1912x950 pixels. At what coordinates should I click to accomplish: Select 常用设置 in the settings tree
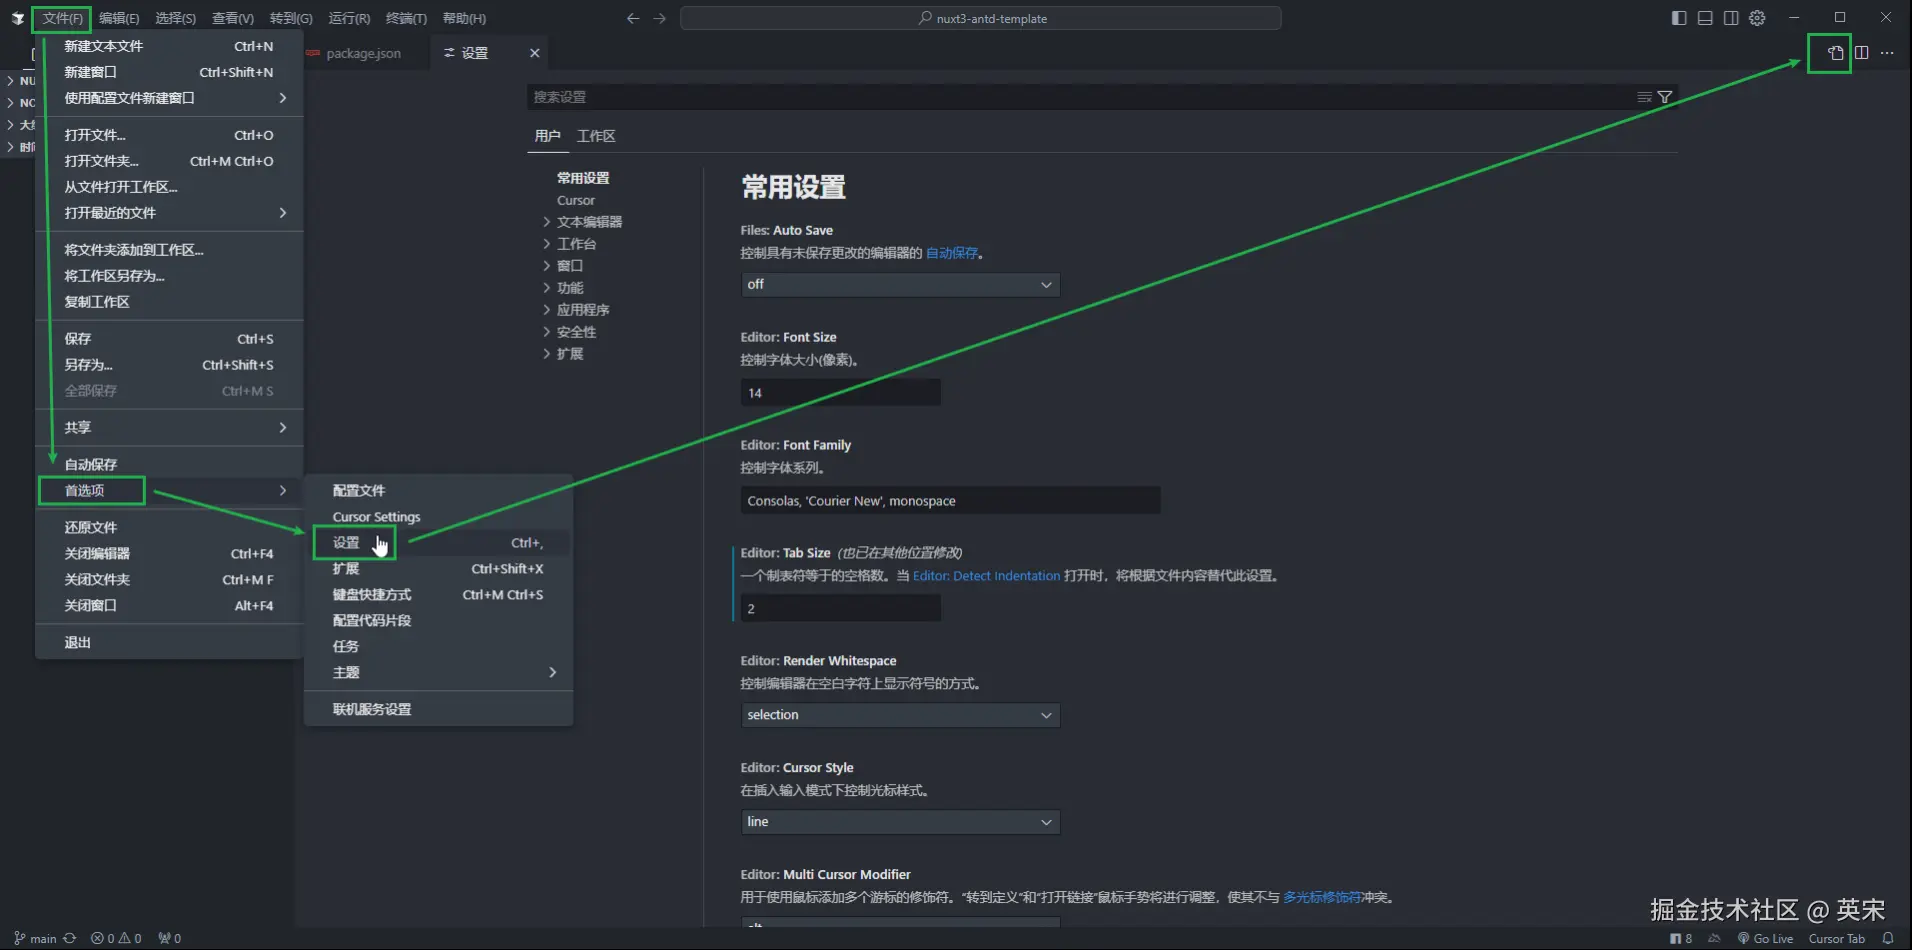(583, 178)
